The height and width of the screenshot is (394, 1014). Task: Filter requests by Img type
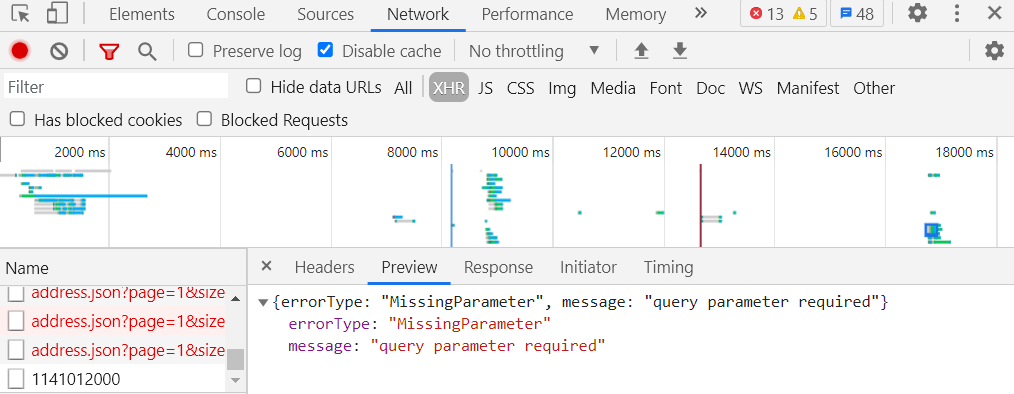(562, 88)
